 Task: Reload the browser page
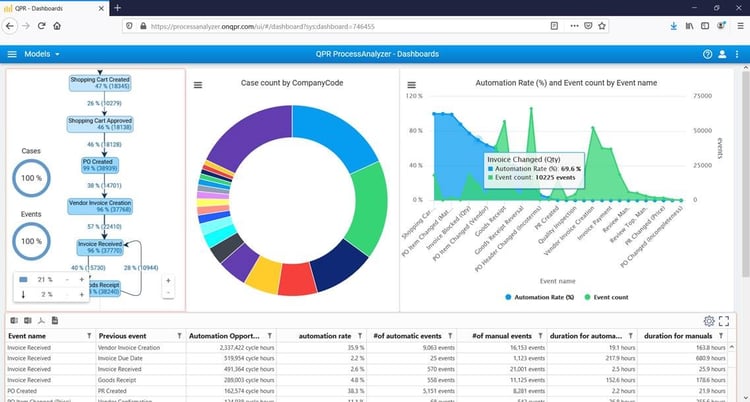tap(41, 26)
